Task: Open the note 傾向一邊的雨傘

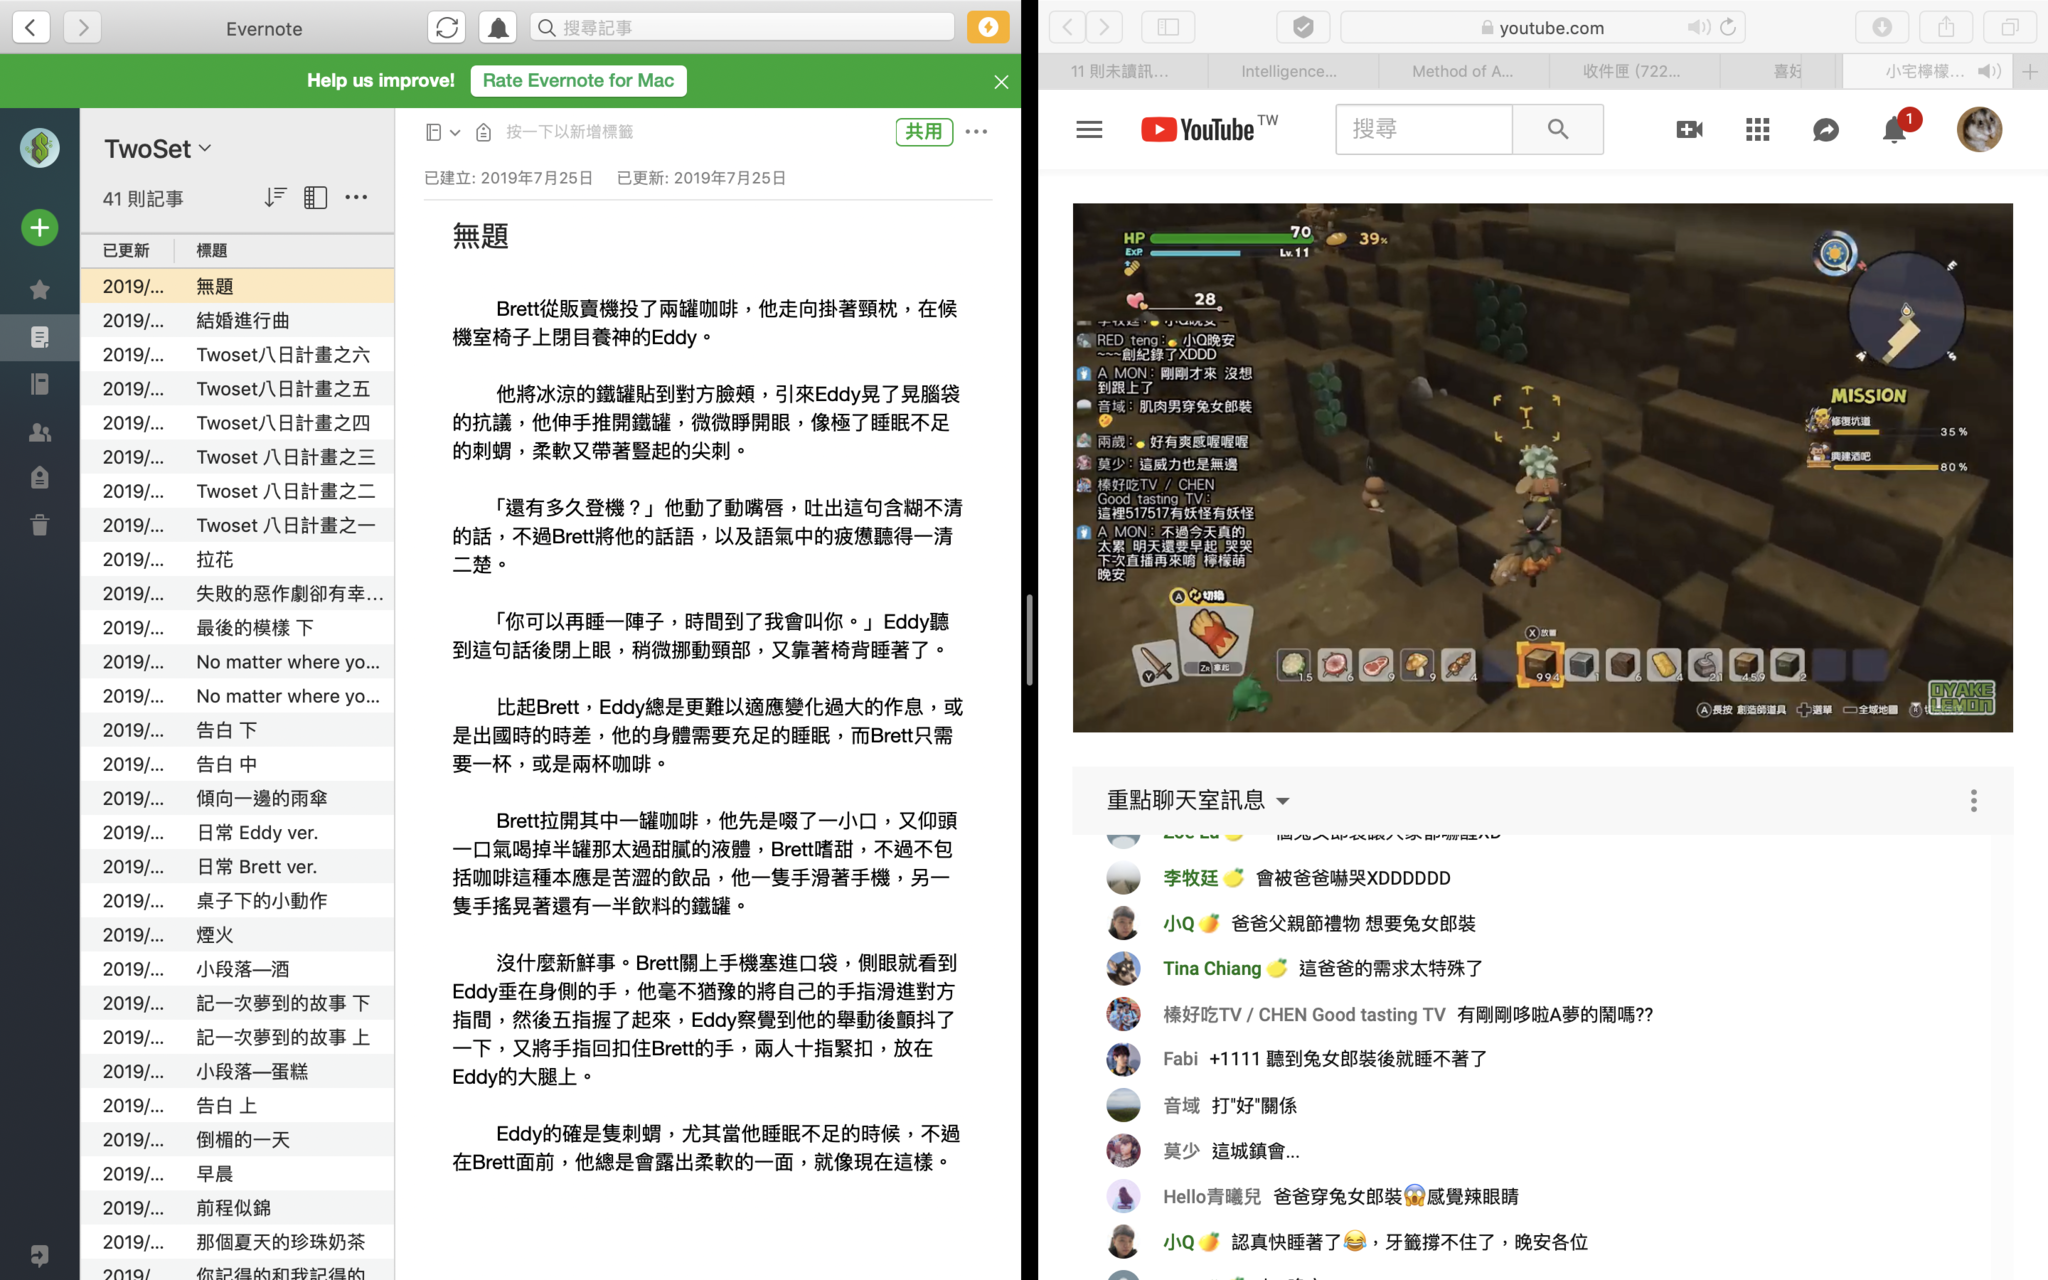Action: pyautogui.click(x=238, y=798)
